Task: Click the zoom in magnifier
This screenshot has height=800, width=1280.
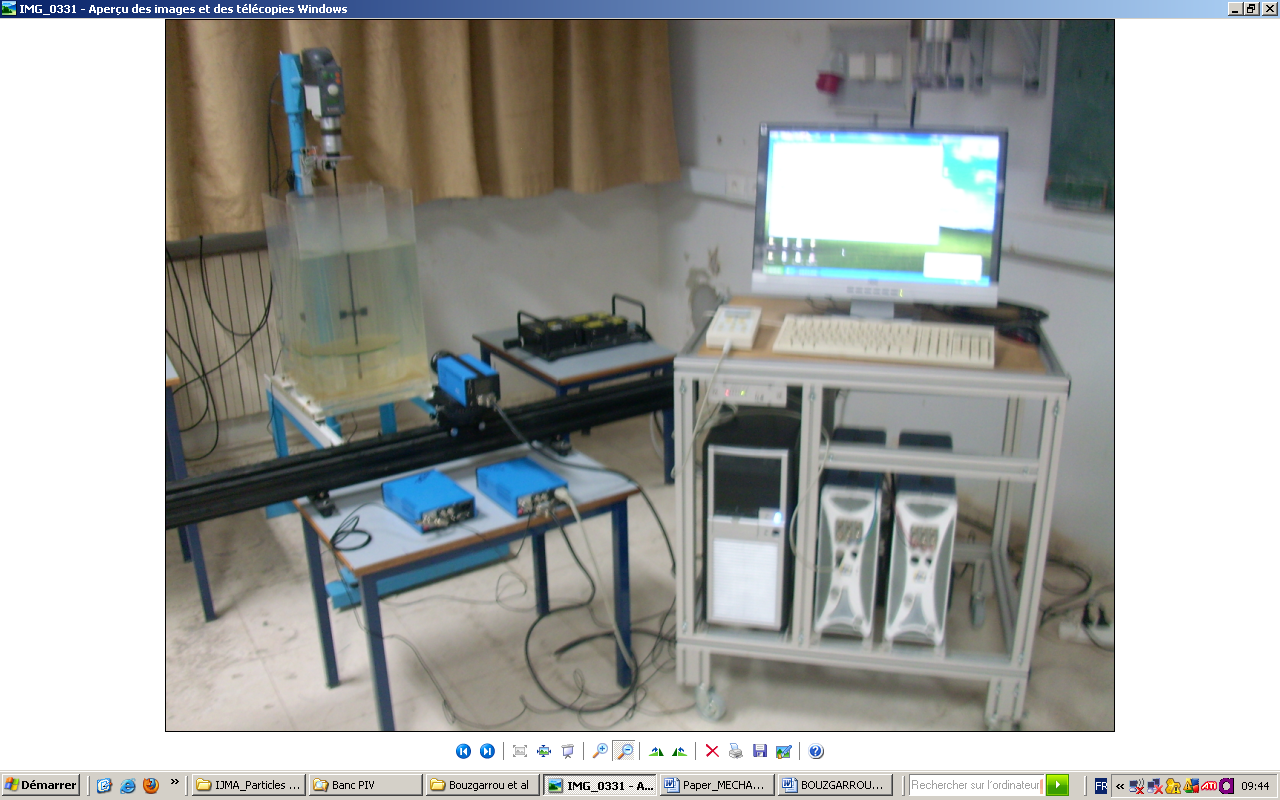Action: click(x=600, y=751)
